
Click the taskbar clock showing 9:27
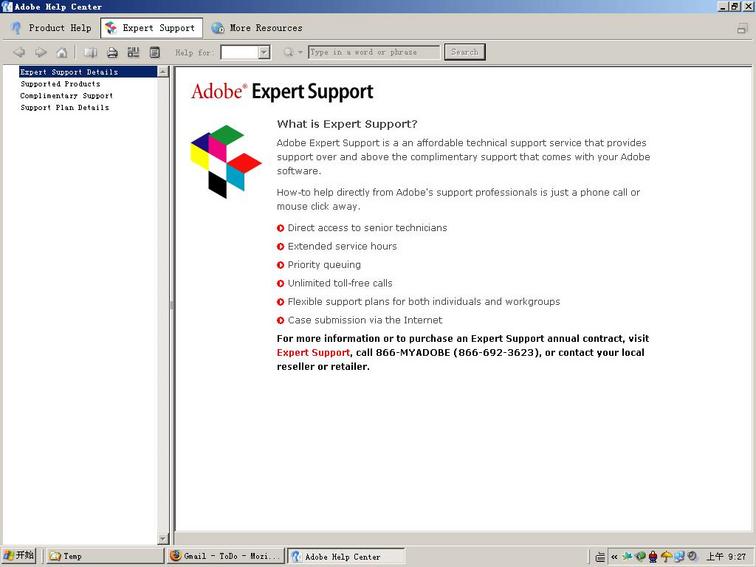pos(726,556)
